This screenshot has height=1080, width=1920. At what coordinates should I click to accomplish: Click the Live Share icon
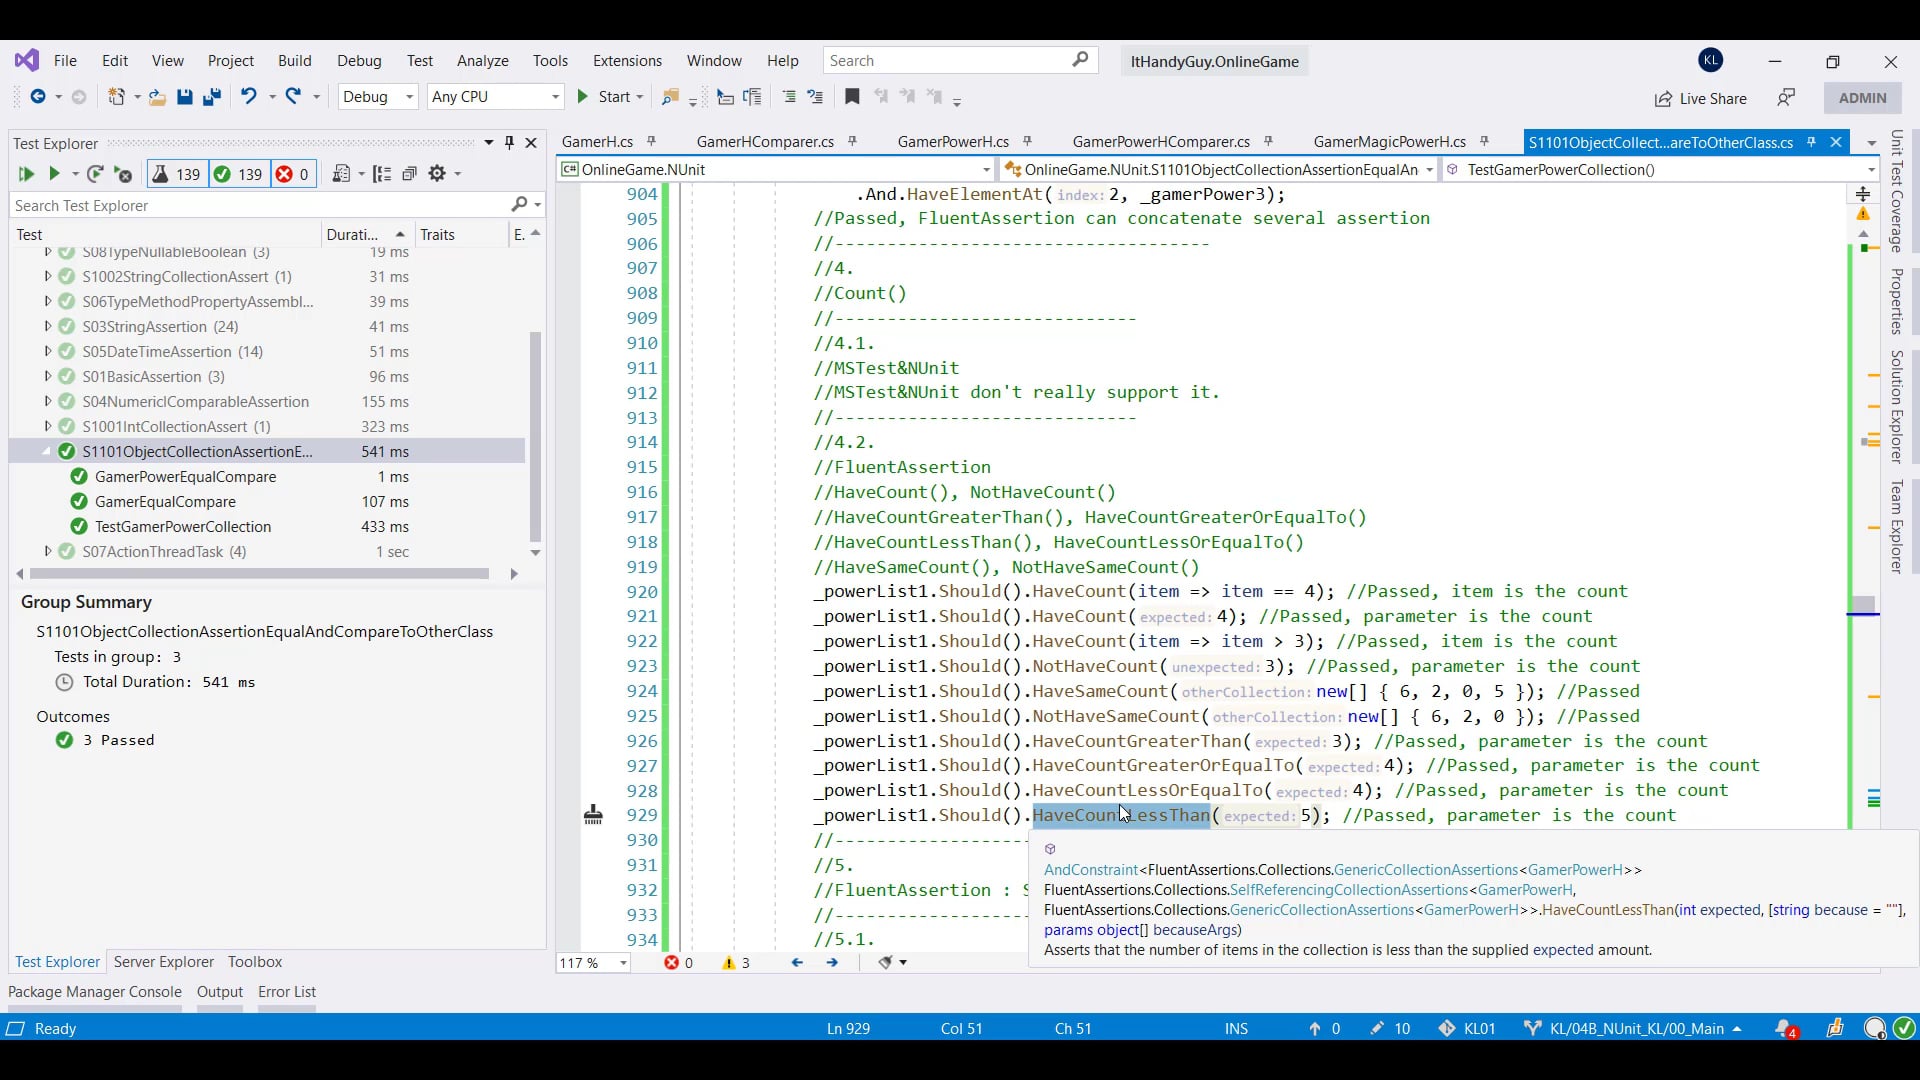click(x=1663, y=98)
